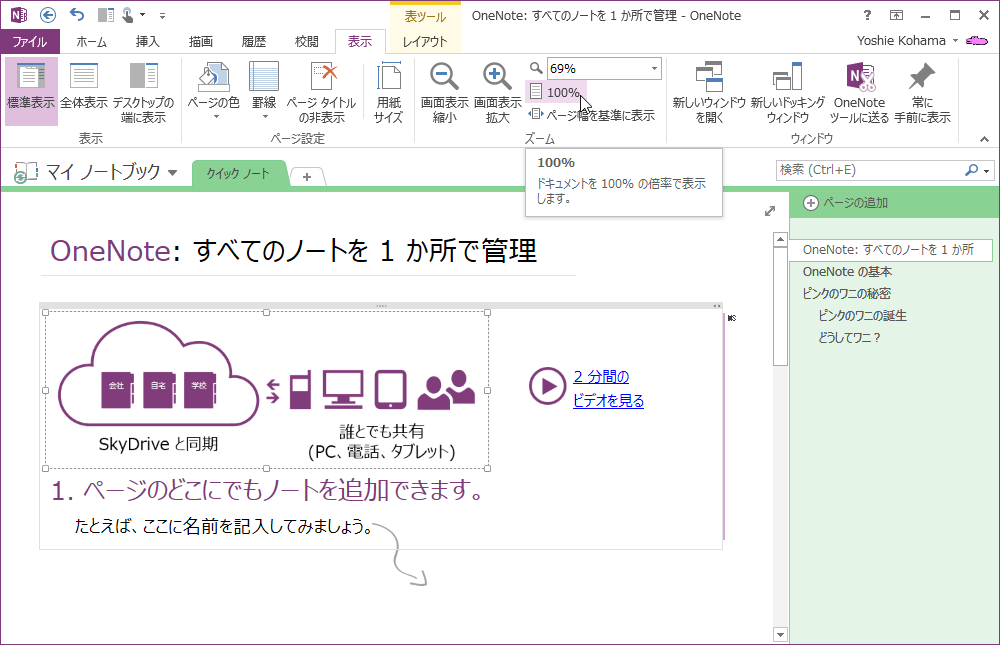Viewport: 1000px width, 645px height.
Task: Click page scrollbar up arrow
Action: point(780,240)
